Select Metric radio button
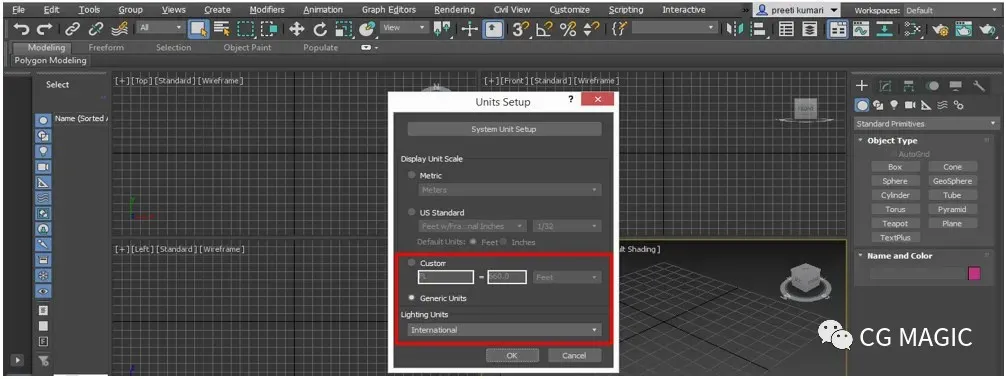Image resolution: width=1006 pixels, height=379 pixels. (x=411, y=175)
